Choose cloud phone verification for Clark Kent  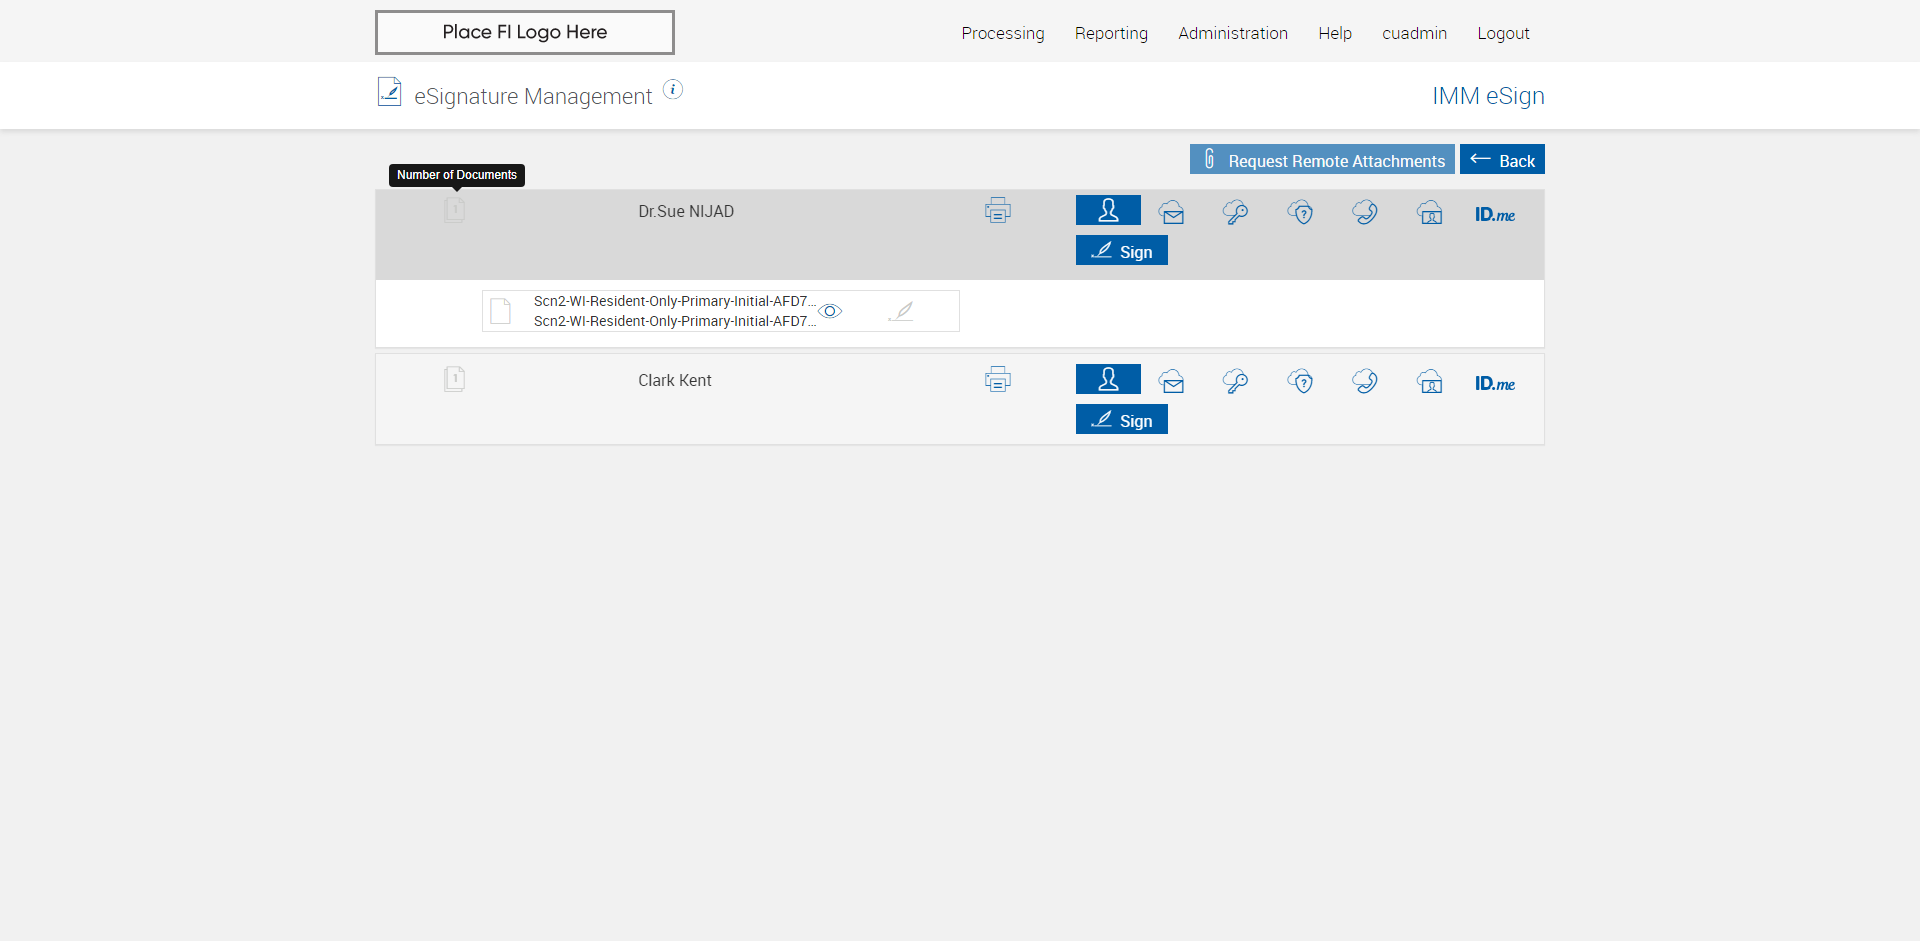tap(1365, 381)
